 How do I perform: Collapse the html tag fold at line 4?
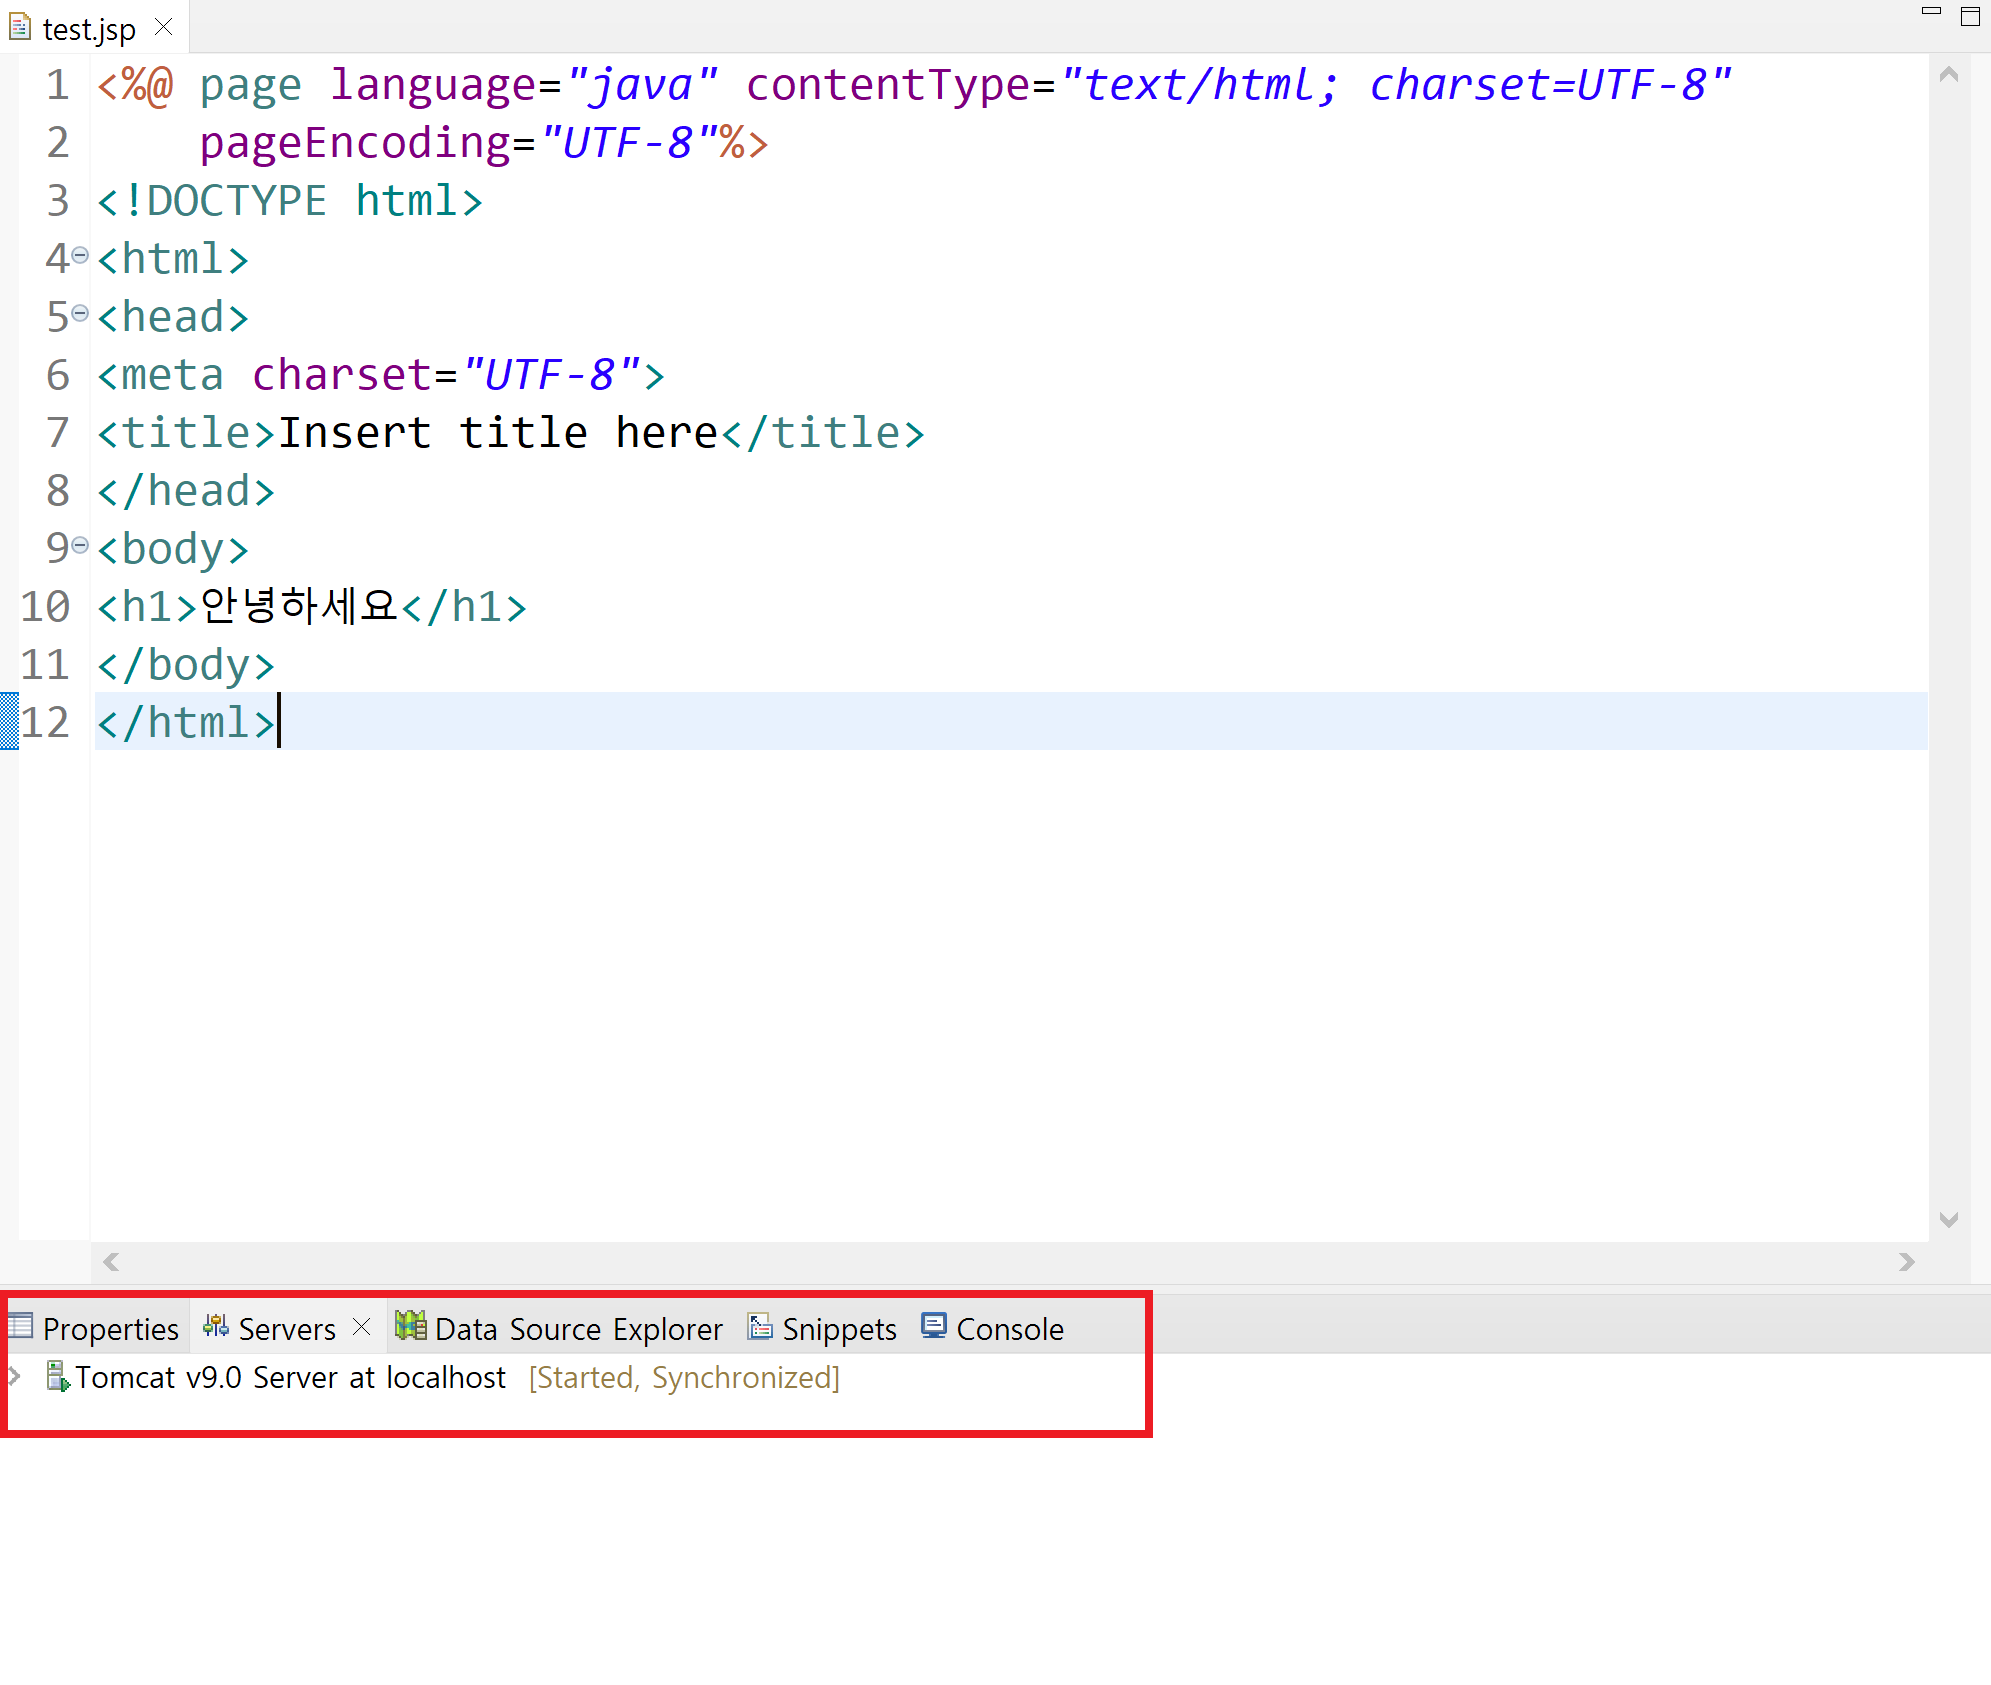pyautogui.click(x=80, y=255)
